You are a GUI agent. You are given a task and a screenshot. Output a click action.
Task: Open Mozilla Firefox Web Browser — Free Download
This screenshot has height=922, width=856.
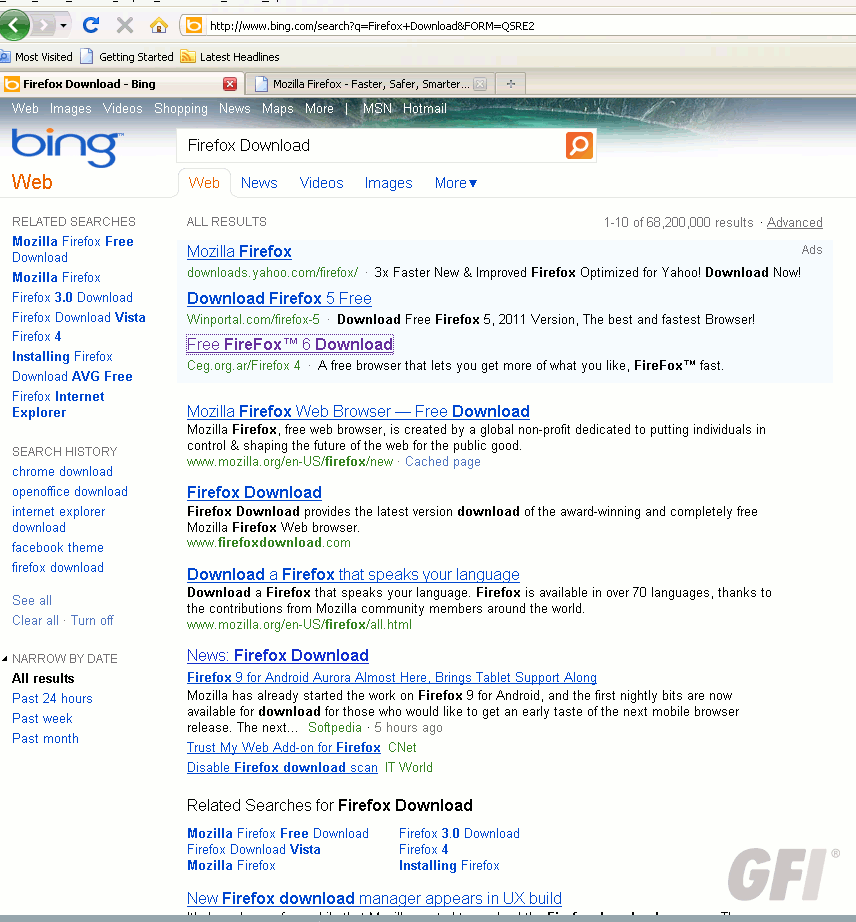click(358, 411)
